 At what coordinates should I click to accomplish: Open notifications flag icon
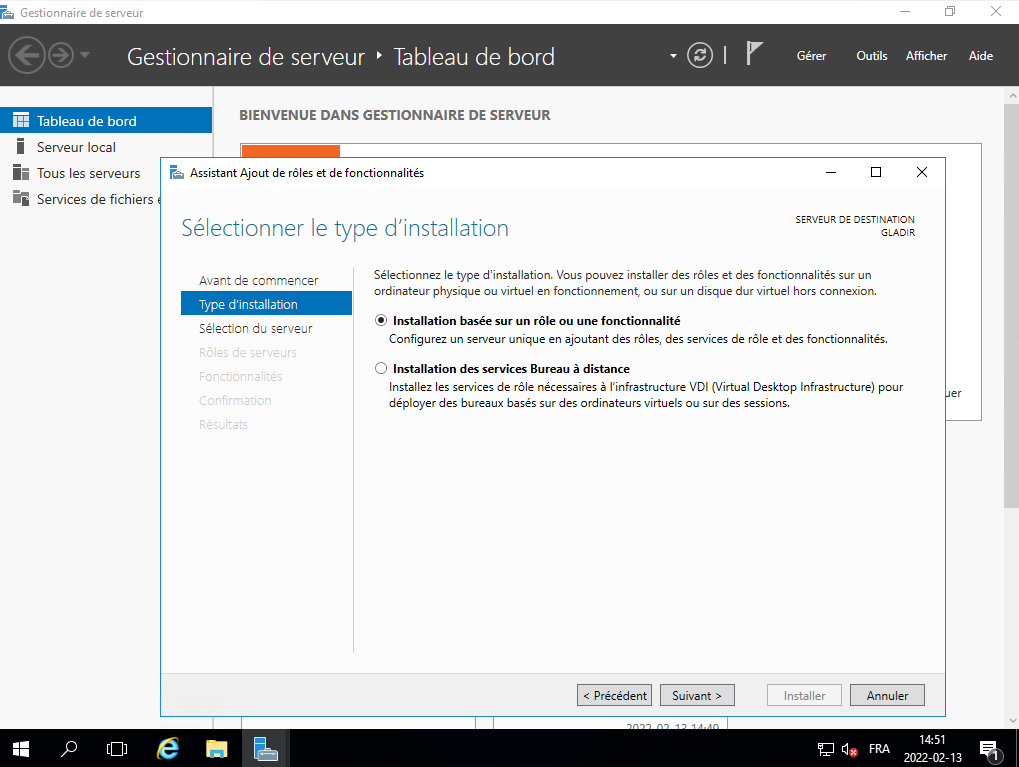pyautogui.click(x=754, y=53)
